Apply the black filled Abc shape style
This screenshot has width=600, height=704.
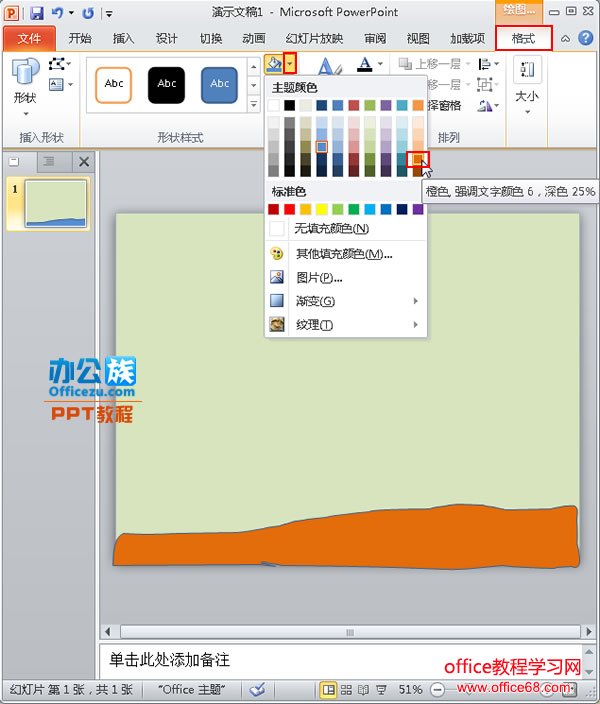[x=167, y=85]
